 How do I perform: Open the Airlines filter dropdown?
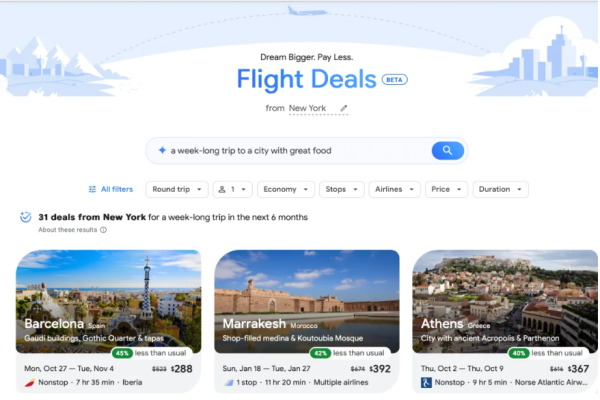pos(395,189)
